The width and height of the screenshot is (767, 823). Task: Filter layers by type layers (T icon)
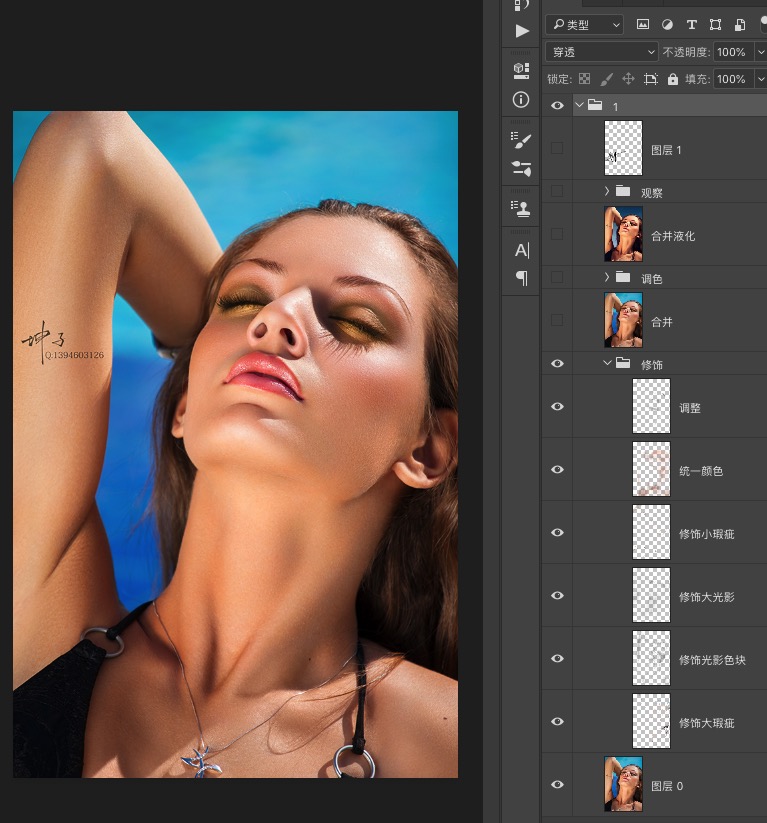(691, 24)
